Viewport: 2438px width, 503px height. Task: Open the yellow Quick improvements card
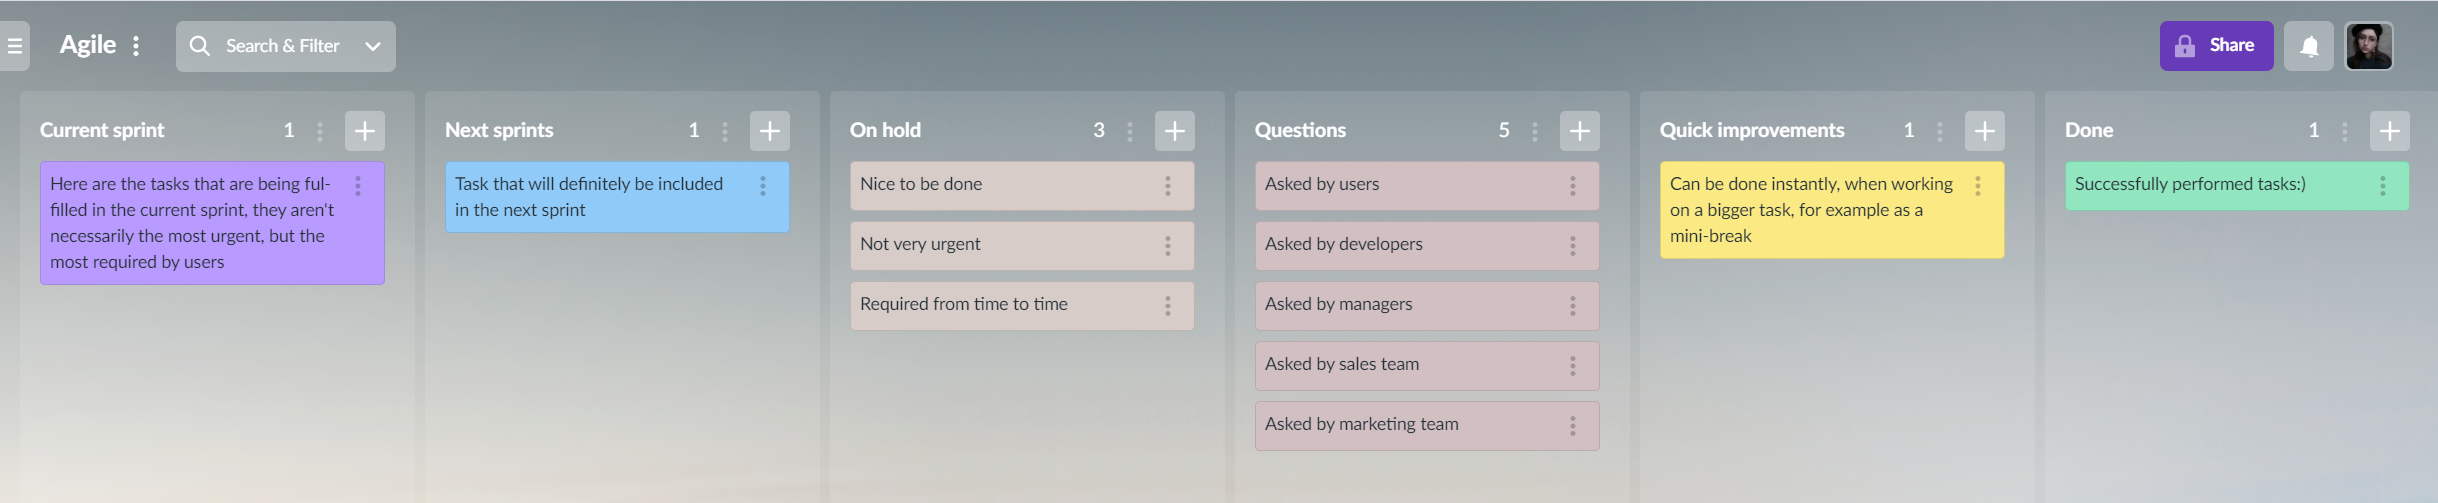[x=1832, y=210]
